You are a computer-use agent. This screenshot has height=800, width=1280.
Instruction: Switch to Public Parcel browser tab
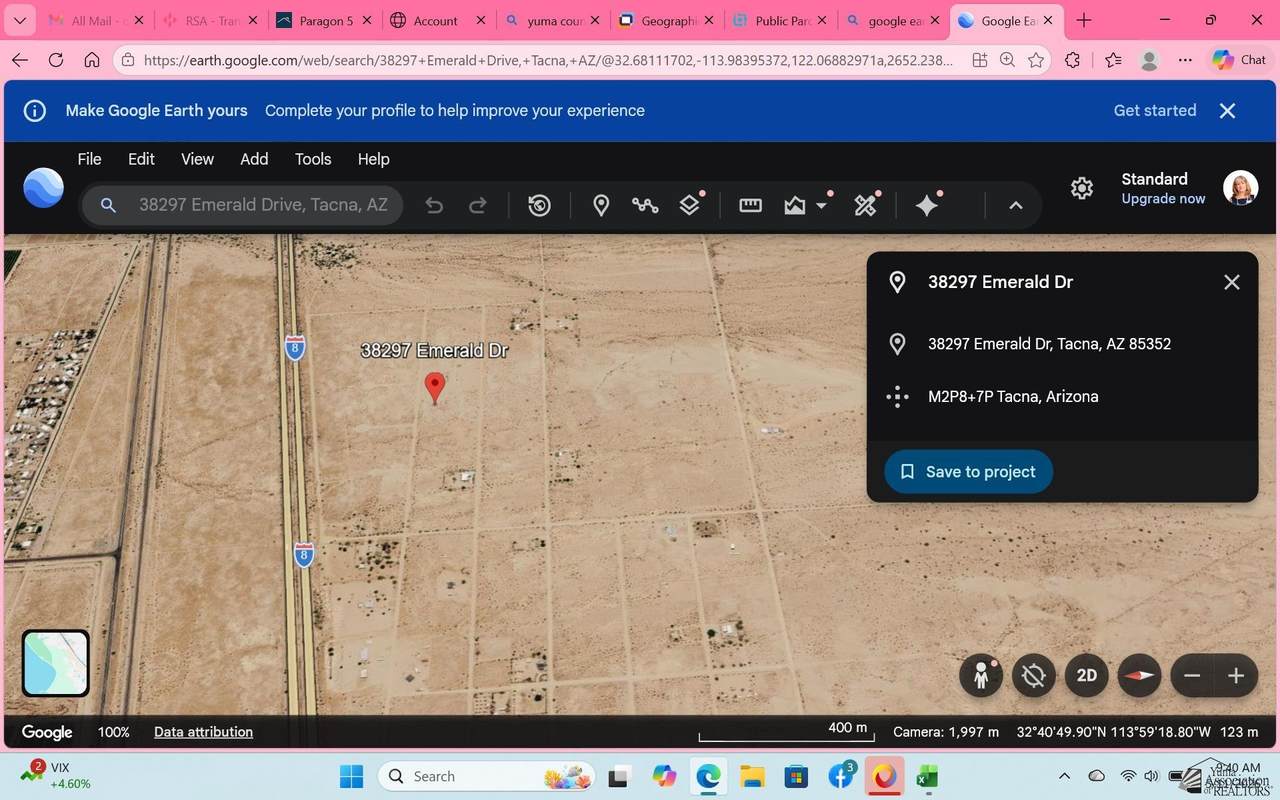781,20
